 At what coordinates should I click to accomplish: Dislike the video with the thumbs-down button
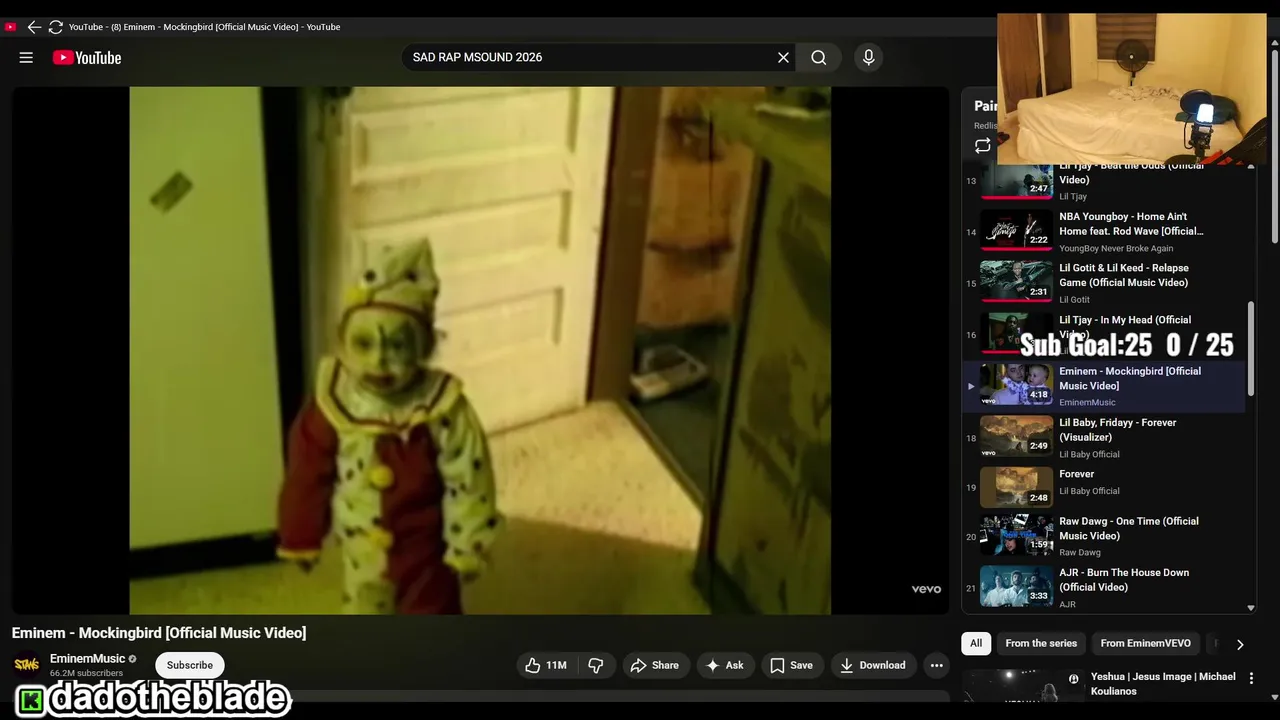point(596,665)
